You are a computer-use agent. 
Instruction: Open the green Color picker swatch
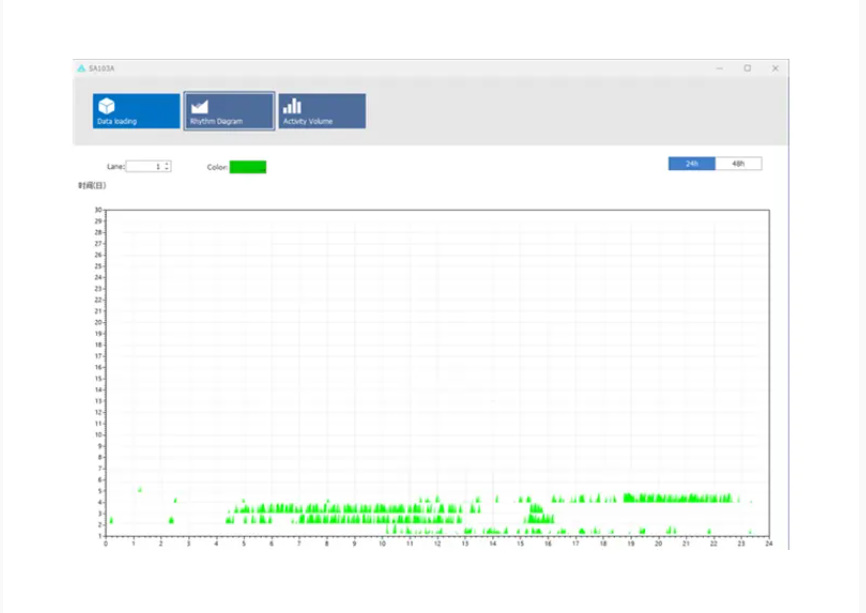pos(248,167)
